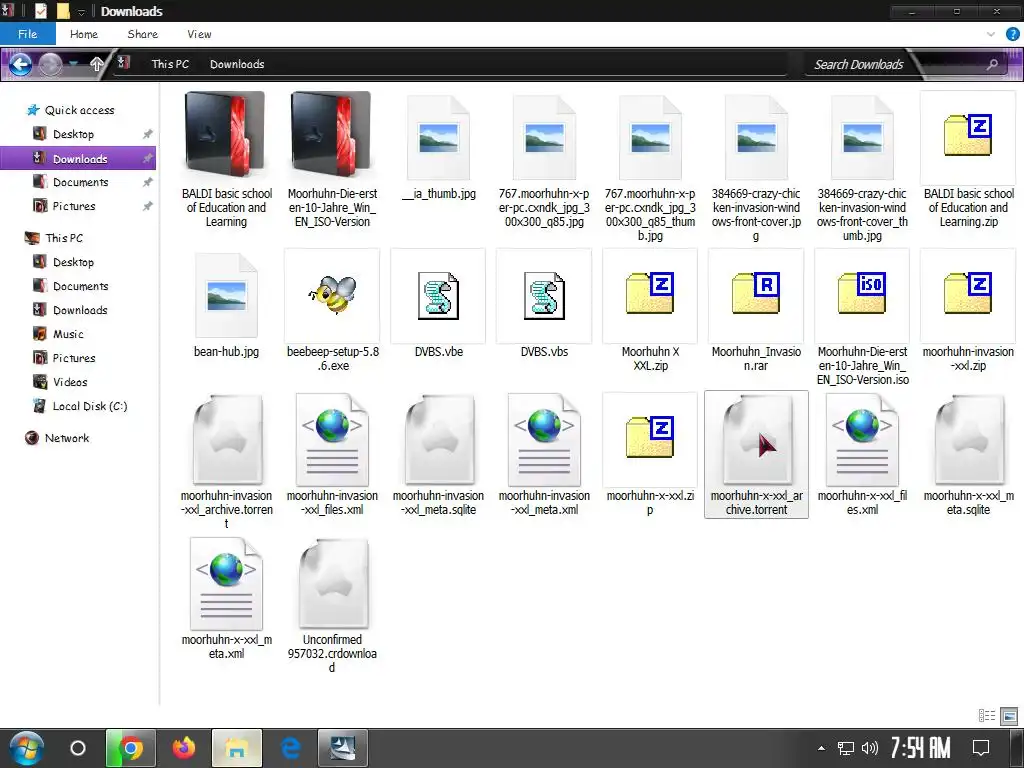This screenshot has height=768, width=1024.
Task: Open the Home ribbon tab
Action: (84, 34)
